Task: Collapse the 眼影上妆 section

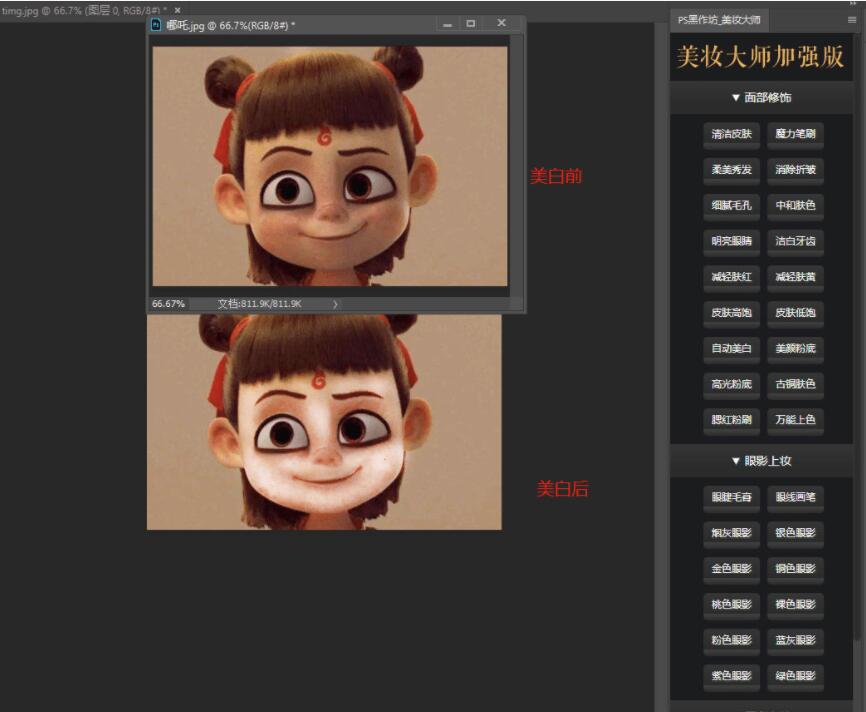Action: (x=761, y=461)
